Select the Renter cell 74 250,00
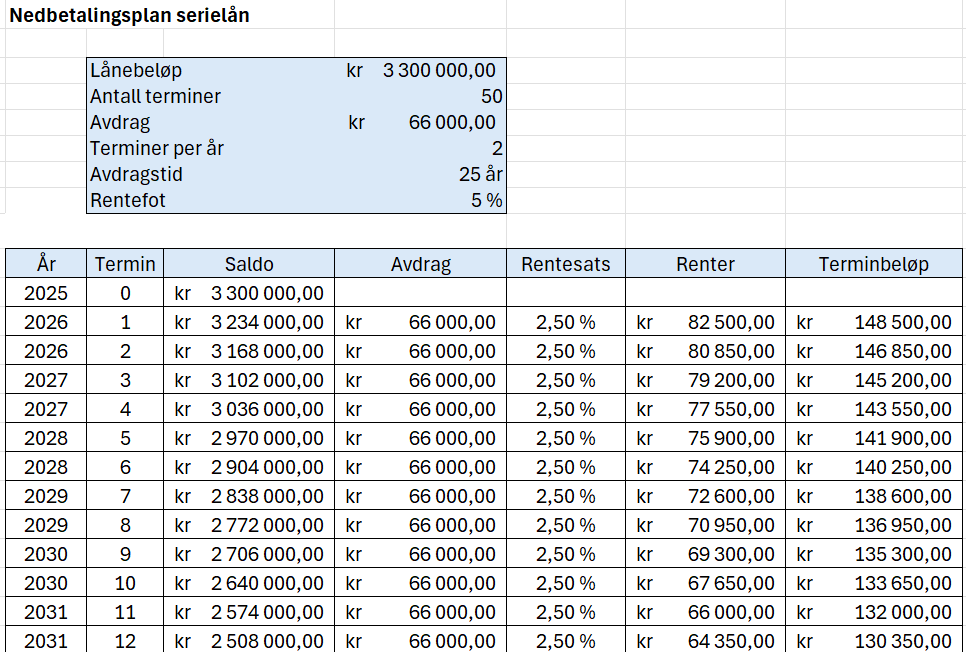The width and height of the screenshot is (966, 652). point(705,467)
